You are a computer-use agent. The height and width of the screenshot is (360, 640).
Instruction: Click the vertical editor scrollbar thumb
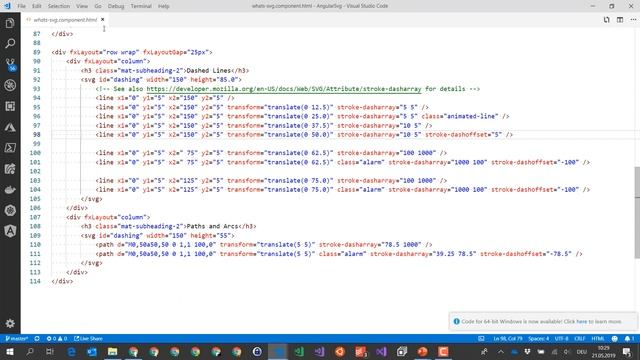tap(637, 212)
